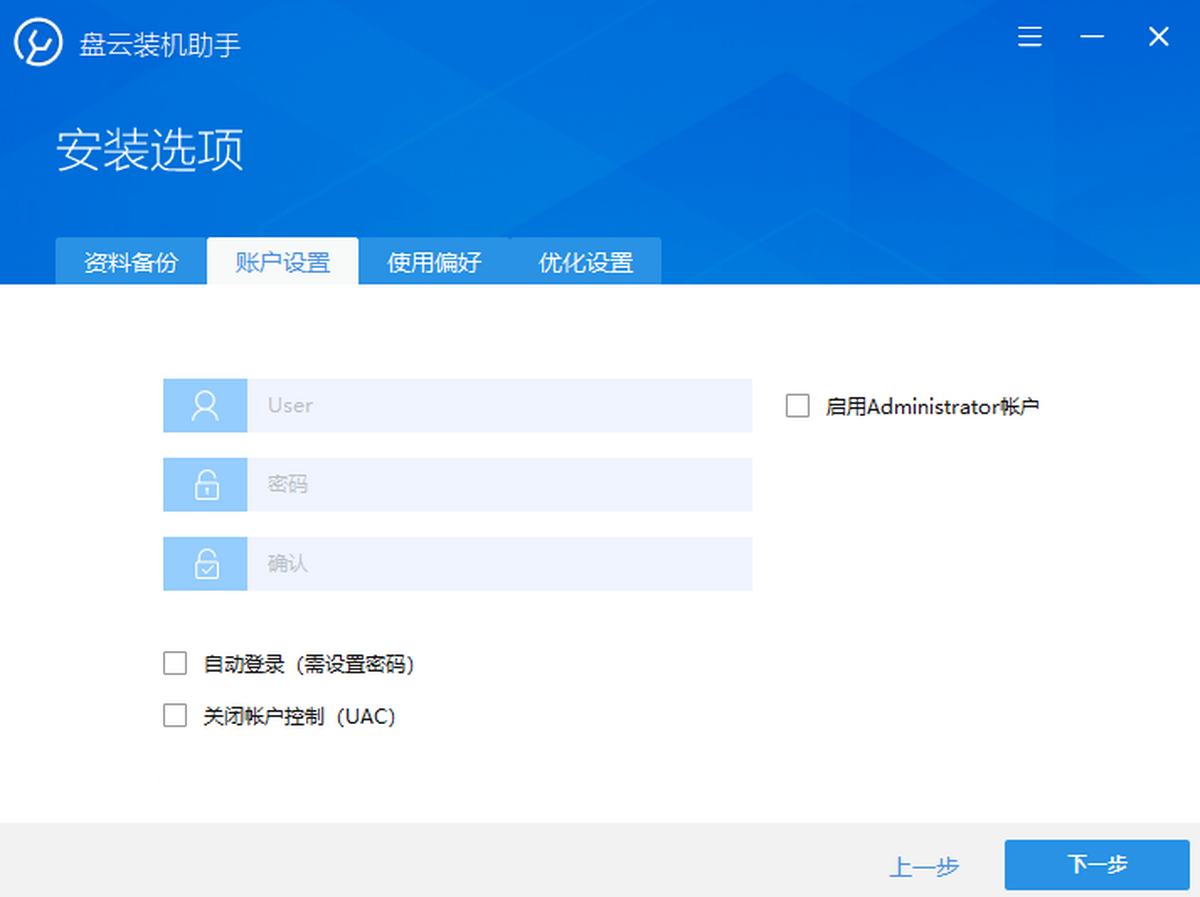Select the 账户设置 tab
Viewport: 1200px width, 897px height.
[282, 263]
